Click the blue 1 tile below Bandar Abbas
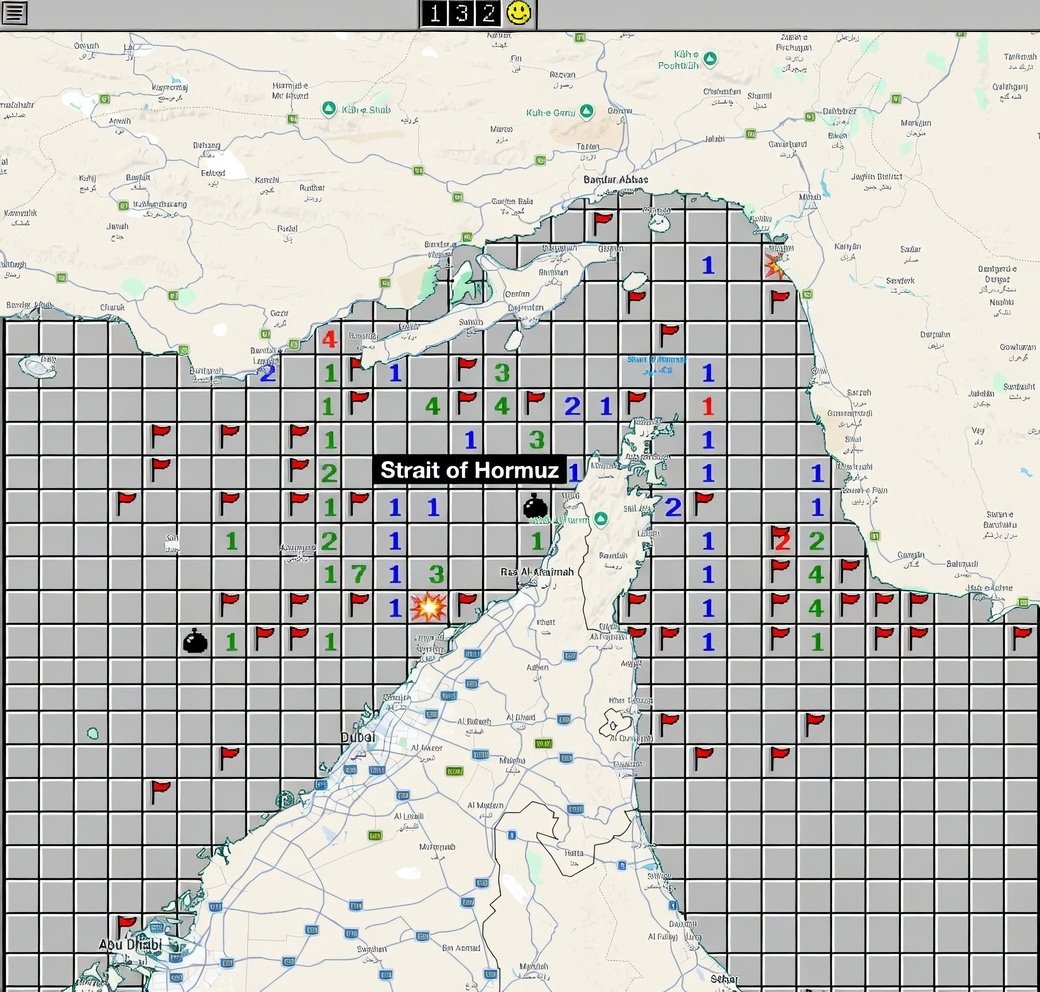 pyautogui.click(x=708, y=265)
